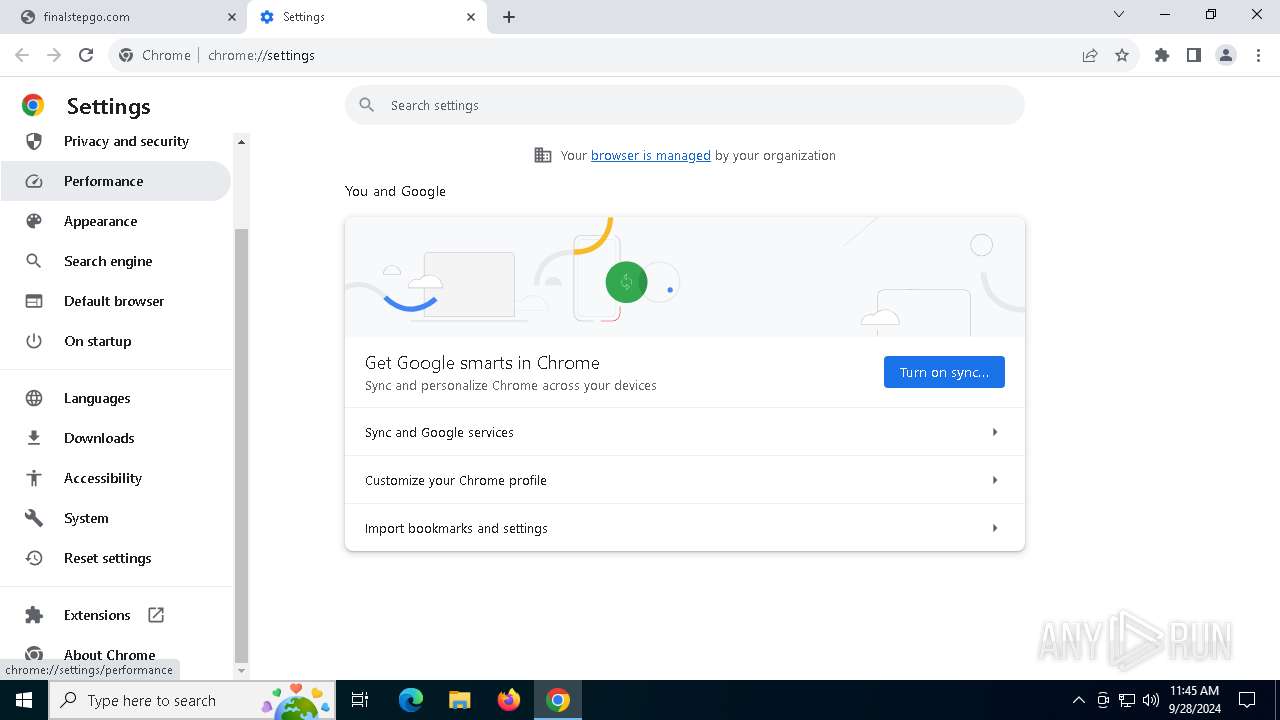Screen dimensions: 1280x720
Task: Open the Accessibility settings section
Action: tap(116, 478)
